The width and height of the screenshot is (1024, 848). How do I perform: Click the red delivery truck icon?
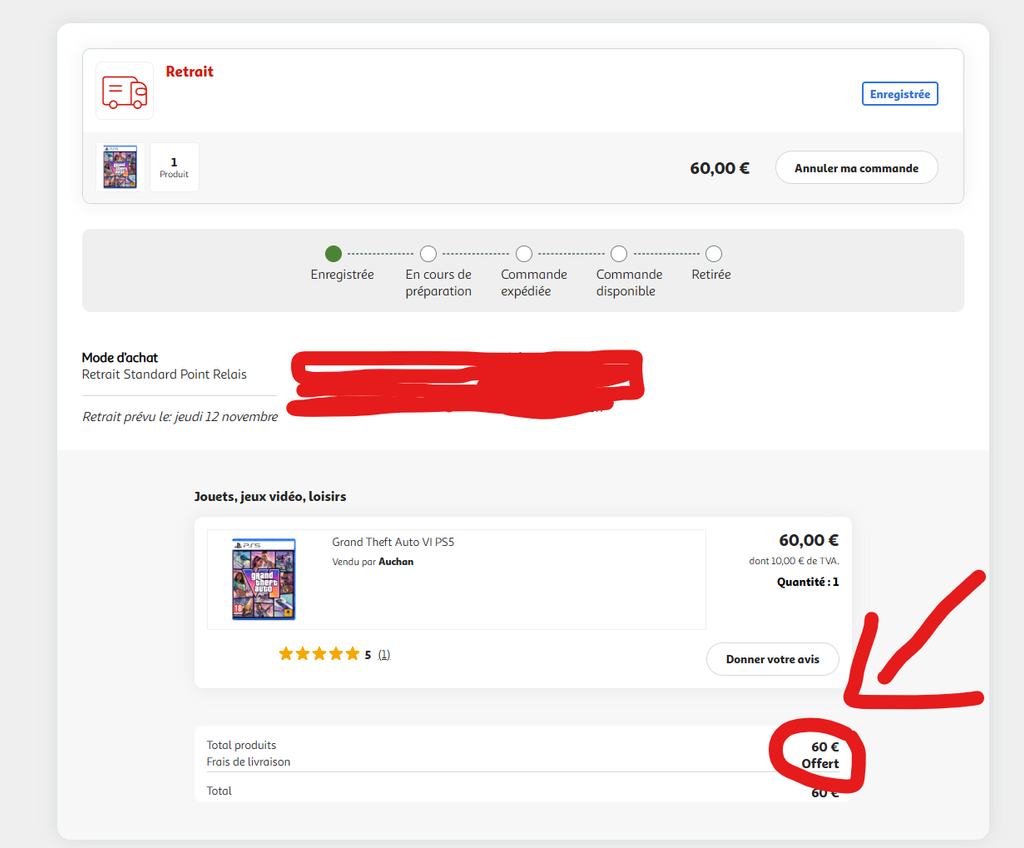click(x=125, y=91)
